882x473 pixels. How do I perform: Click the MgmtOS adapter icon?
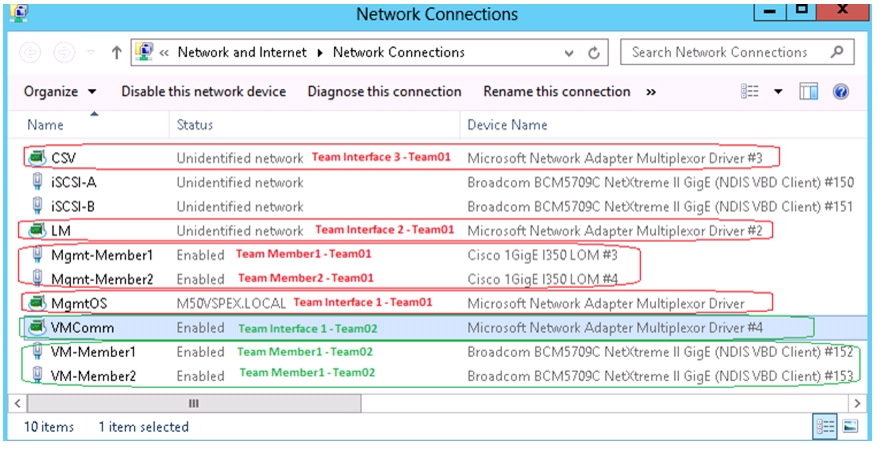38,303
